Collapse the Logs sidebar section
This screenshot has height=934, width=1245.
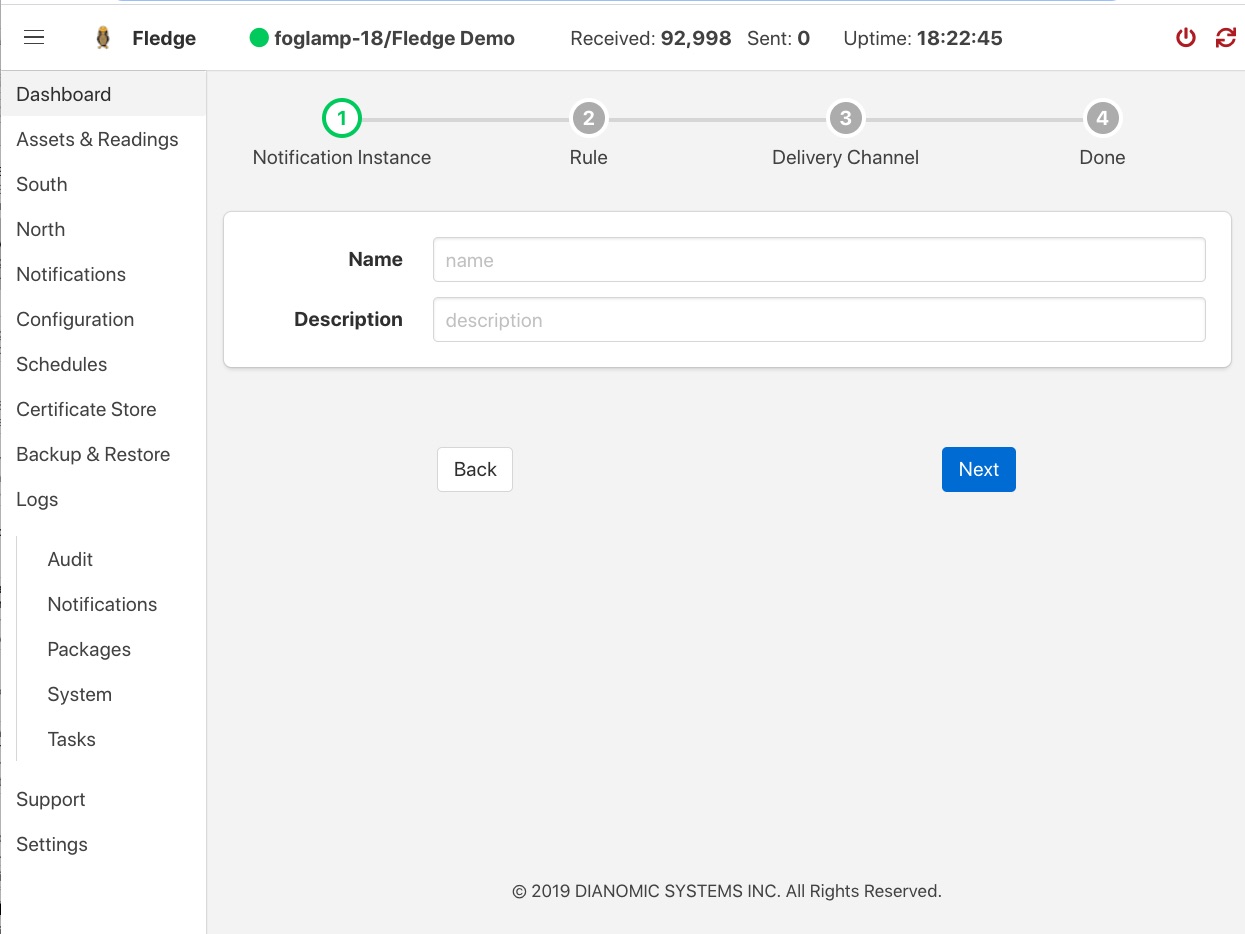click(x=37, y=499)
